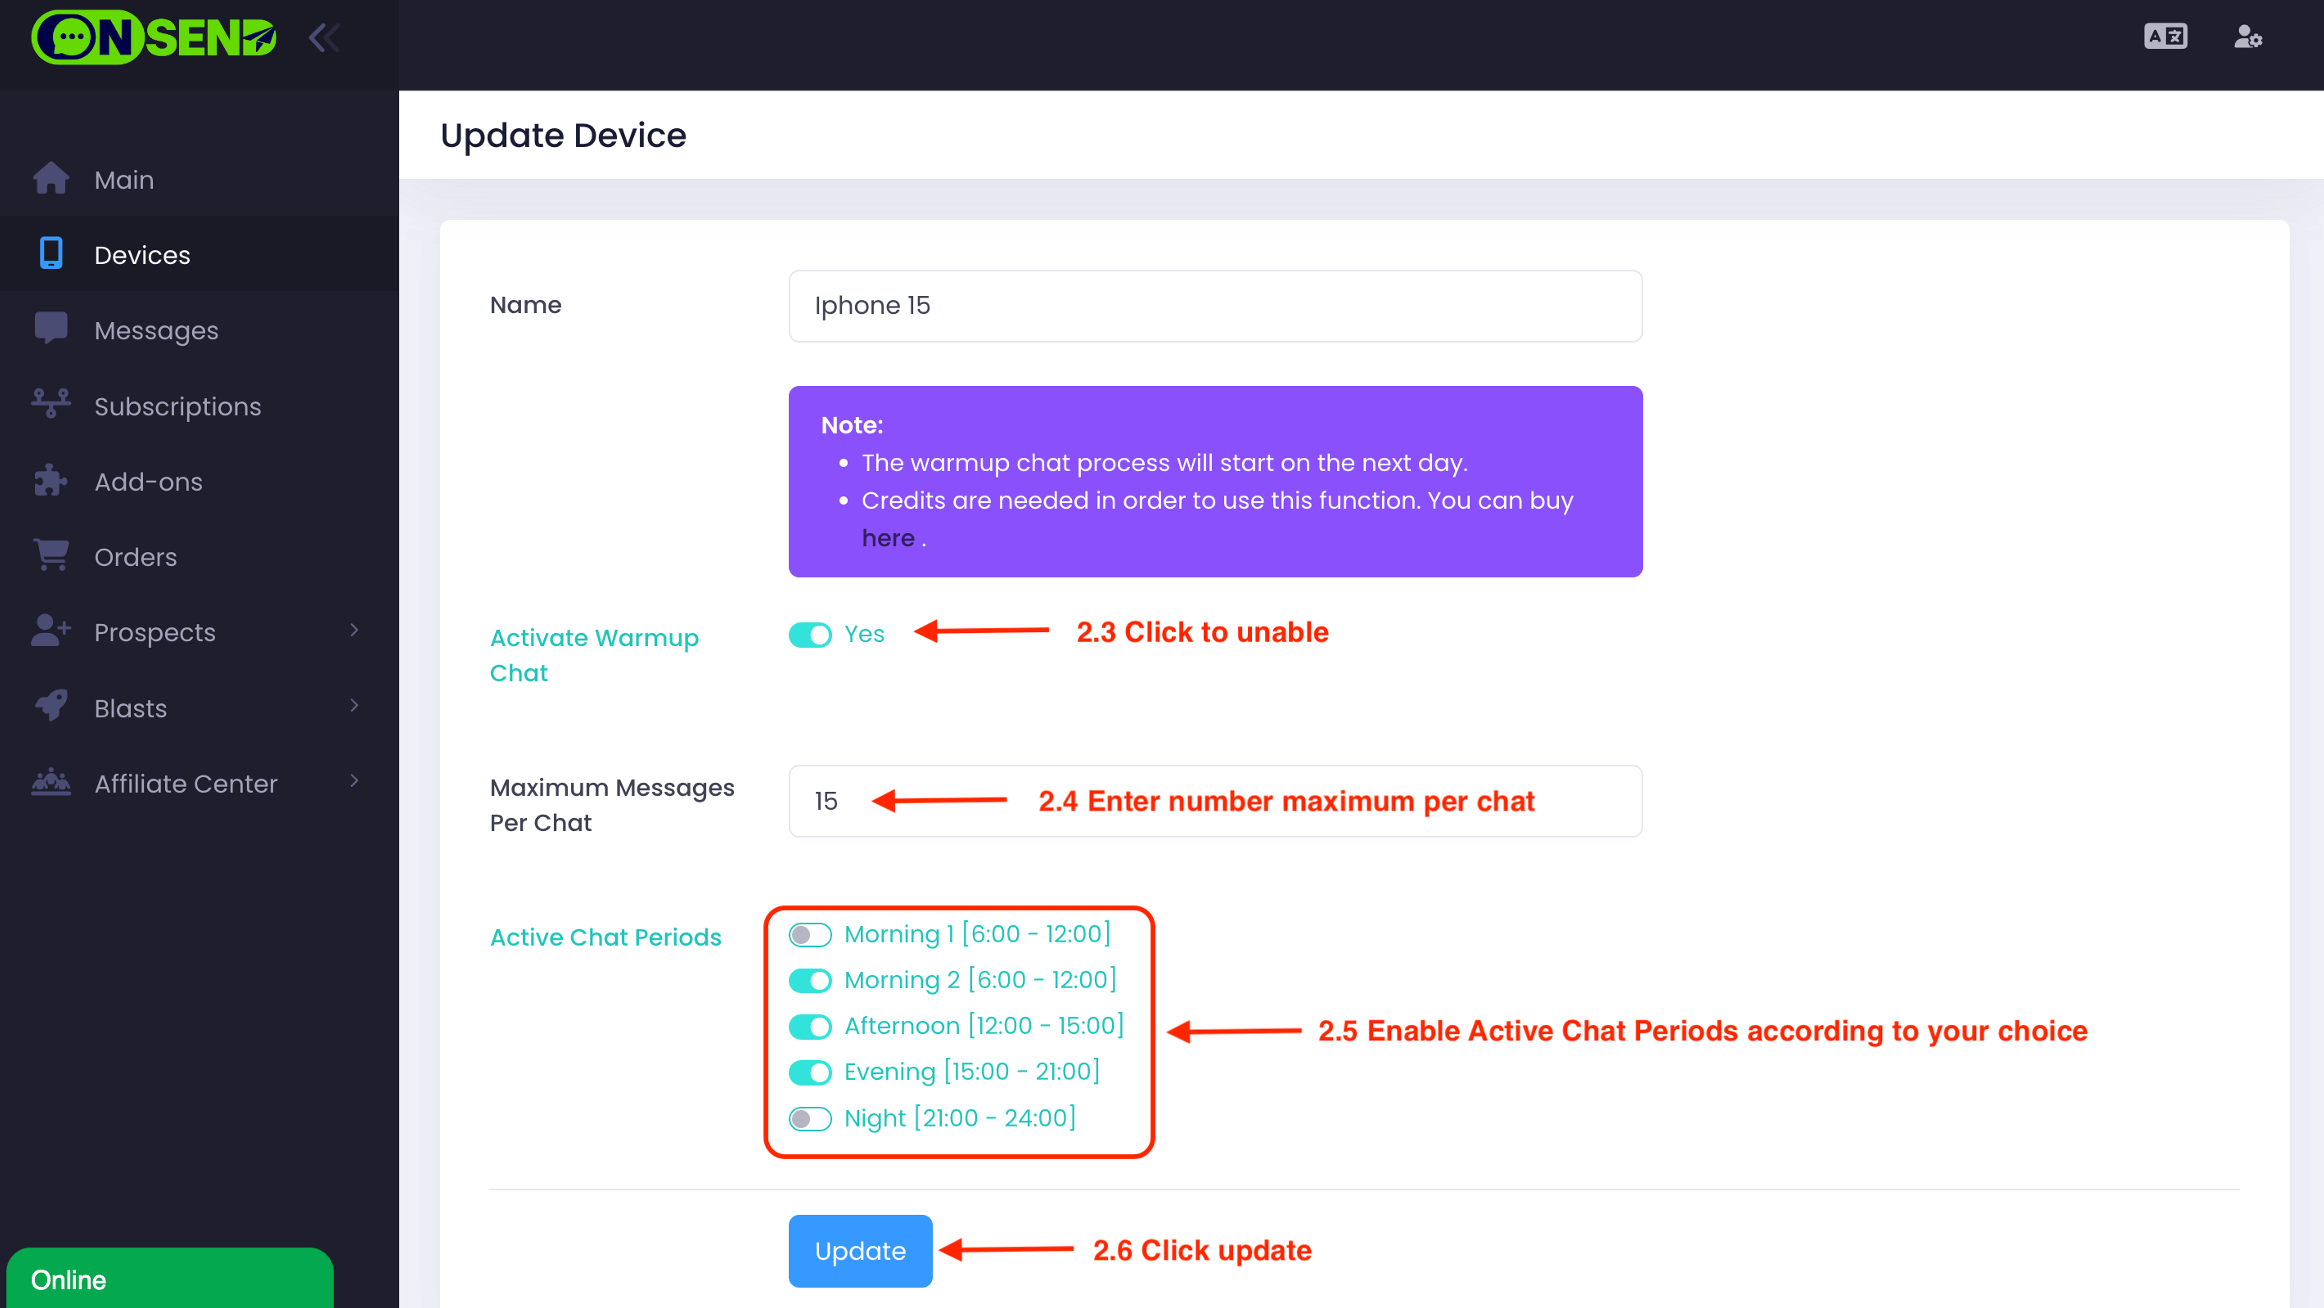Click the Main home icon
Image resolution: width=2324 pixels, height=1308 pixels.
pyautogui.click(x=51, y=179)
